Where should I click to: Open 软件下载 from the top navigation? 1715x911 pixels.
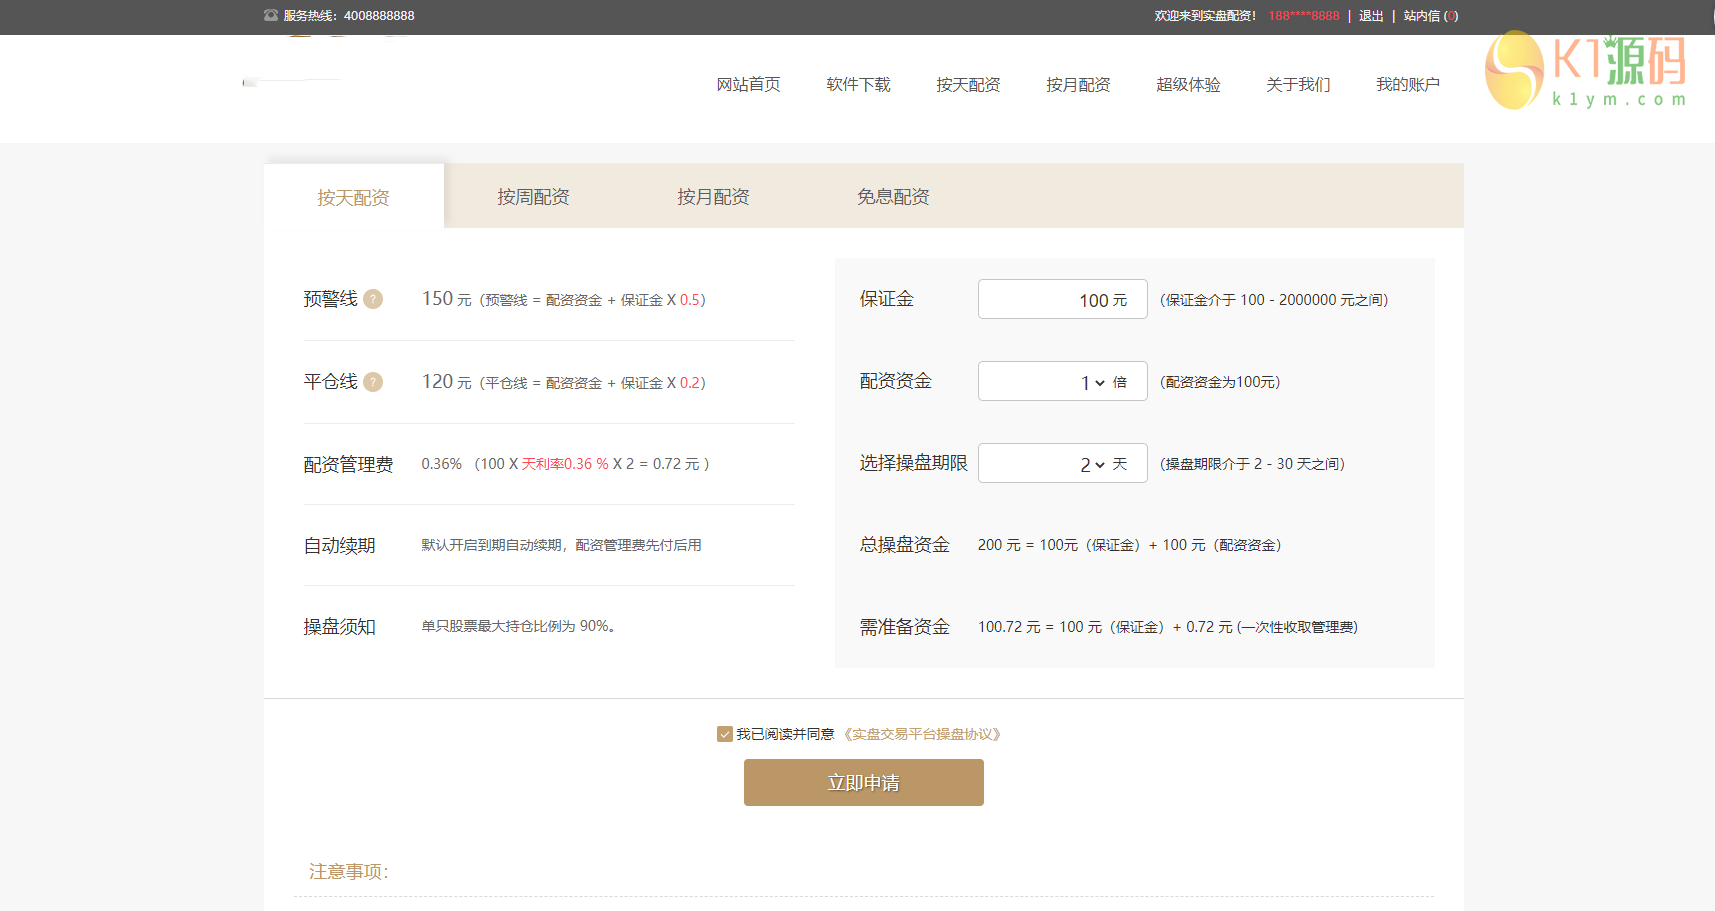click(x=858, y=85)
